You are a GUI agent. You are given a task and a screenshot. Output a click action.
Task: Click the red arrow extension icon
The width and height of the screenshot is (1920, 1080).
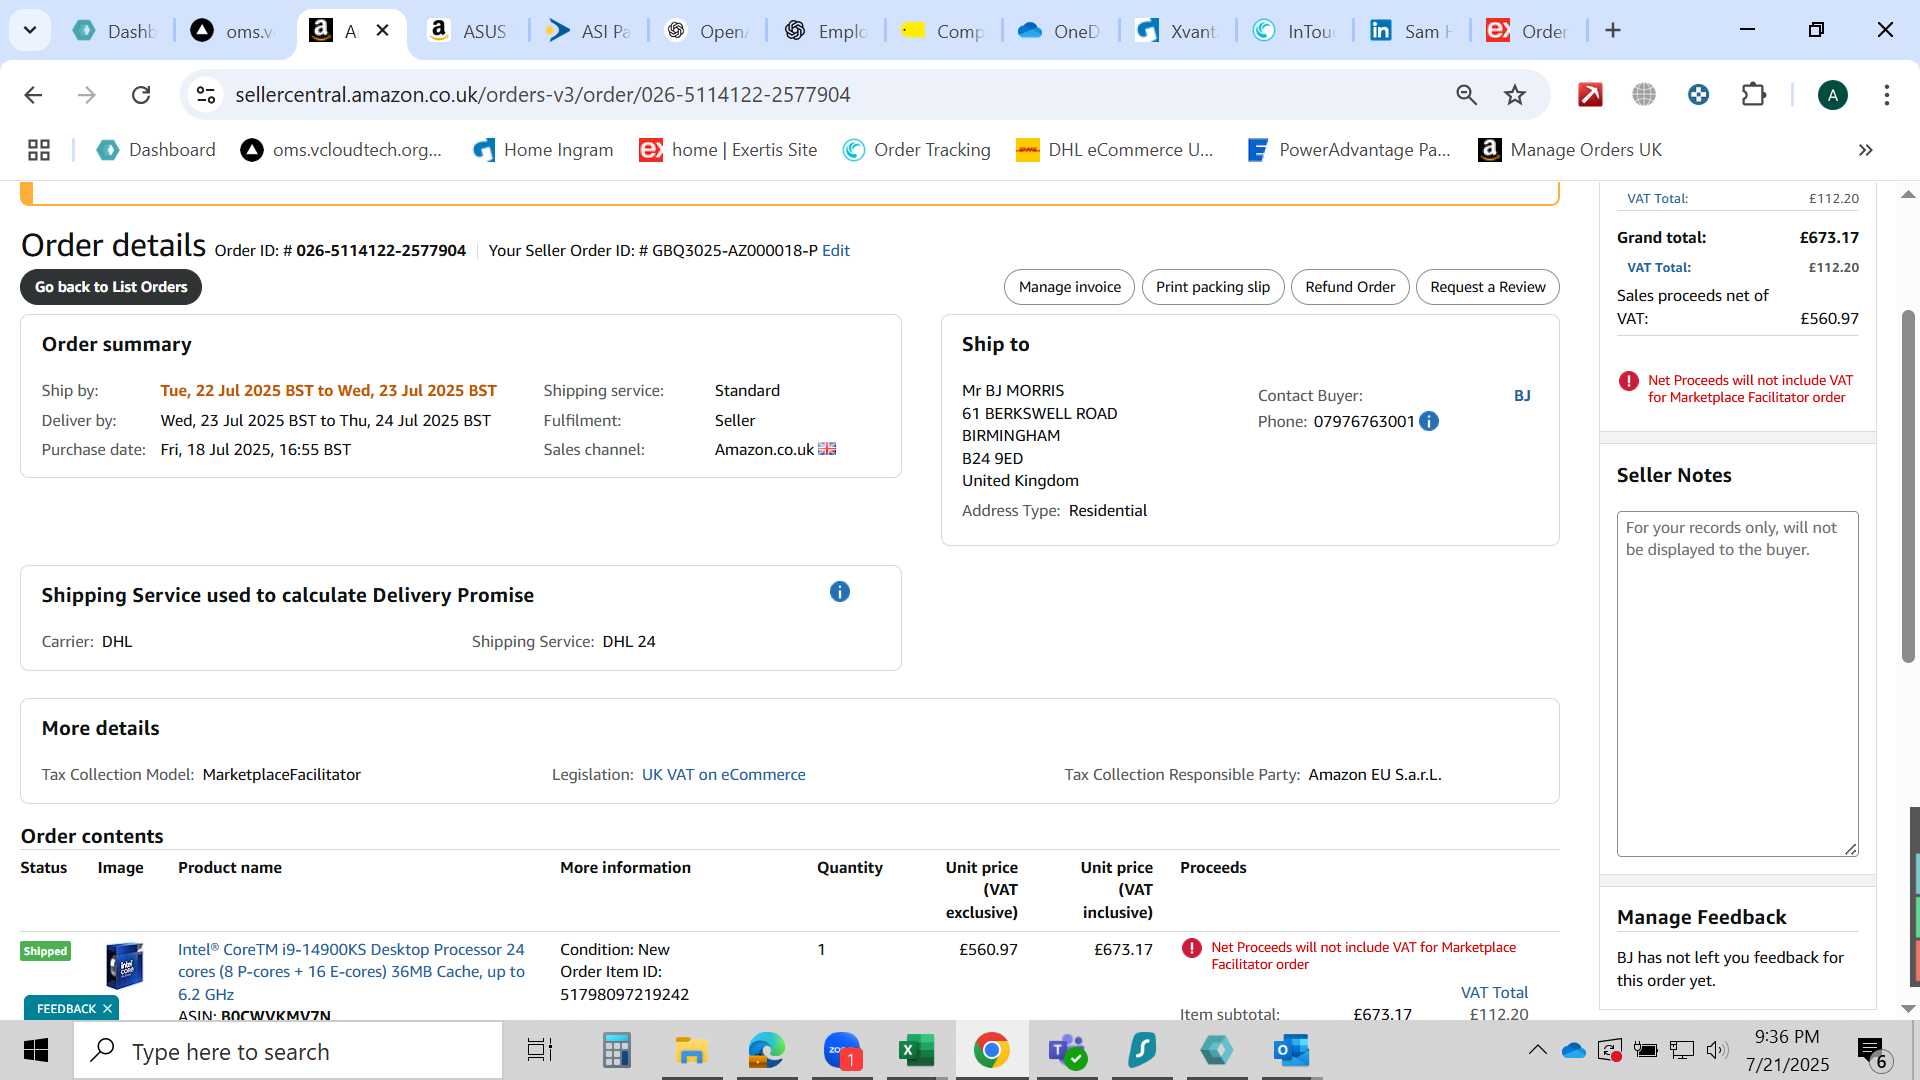tap(1590, 95)
